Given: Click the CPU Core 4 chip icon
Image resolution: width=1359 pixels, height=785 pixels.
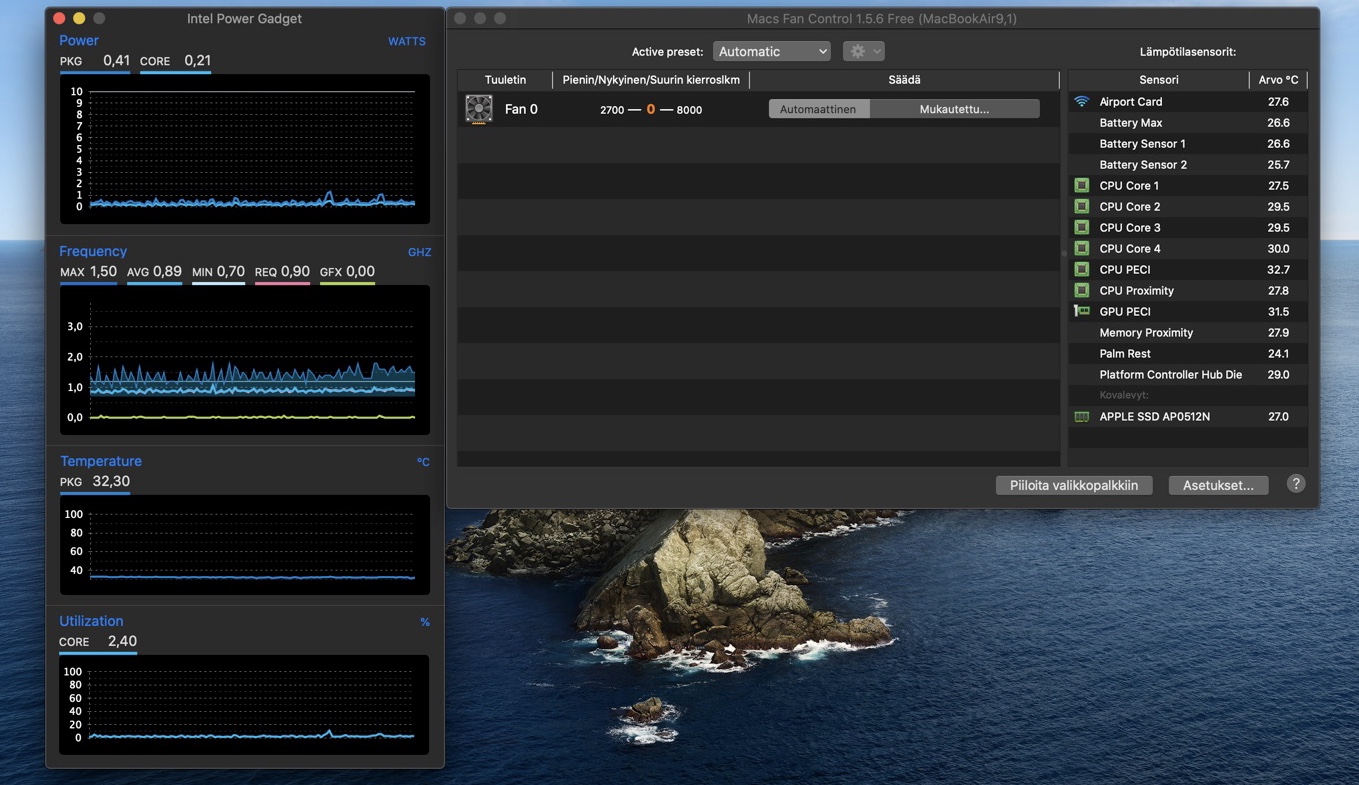Looking at the screenshot, I should [x=1081, y=249].
